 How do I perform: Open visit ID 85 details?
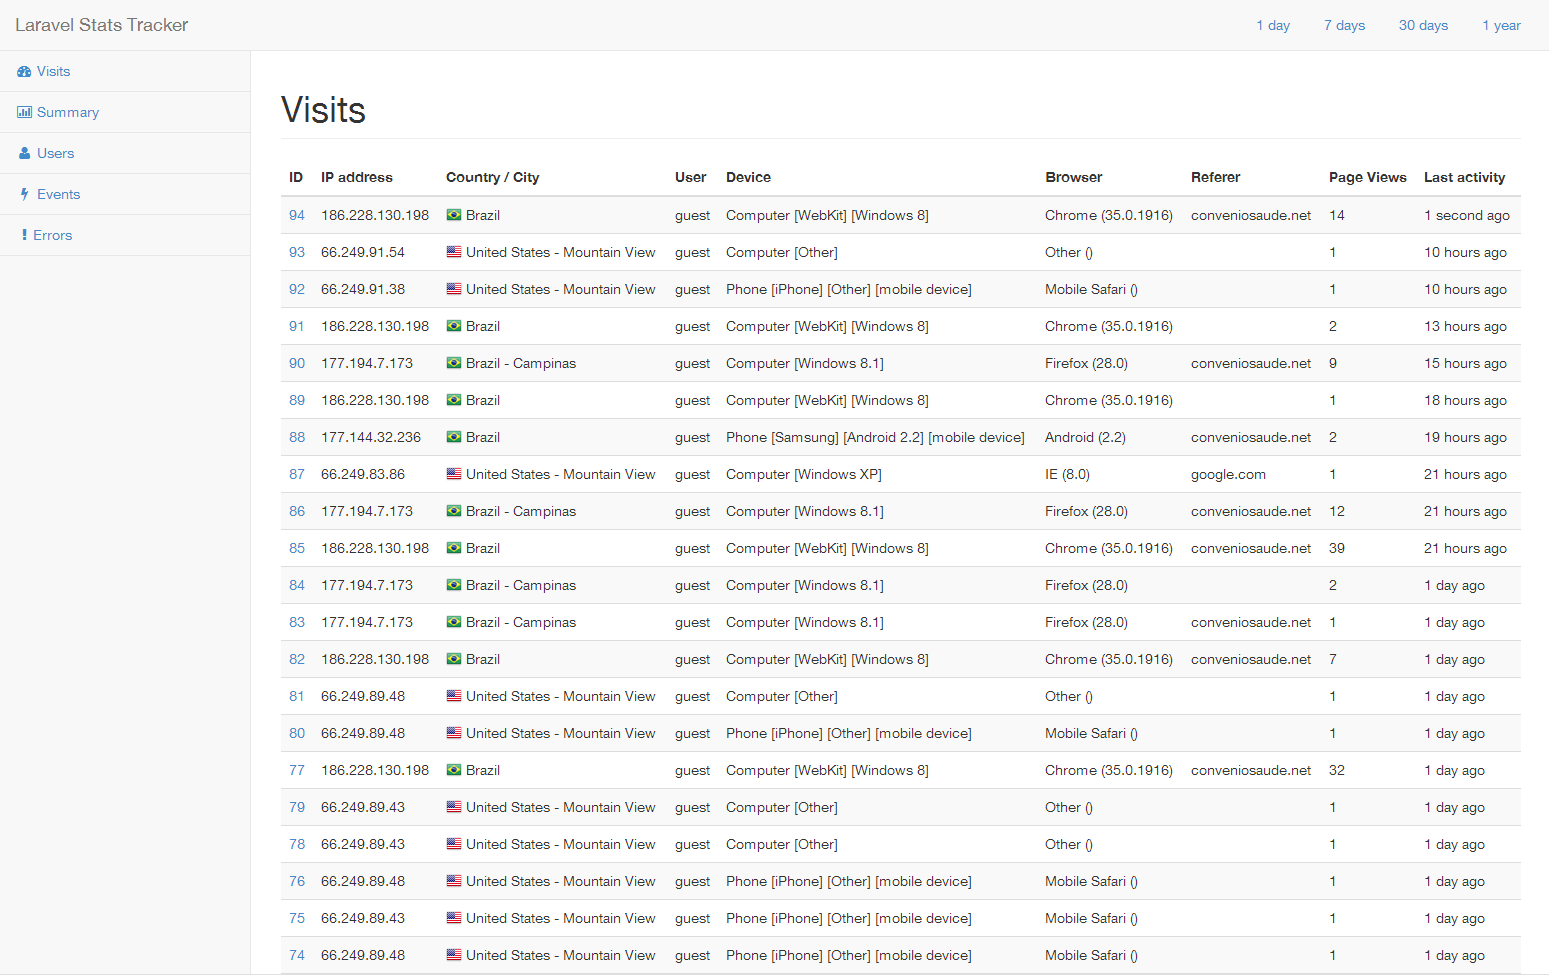[x=297, y=549]
